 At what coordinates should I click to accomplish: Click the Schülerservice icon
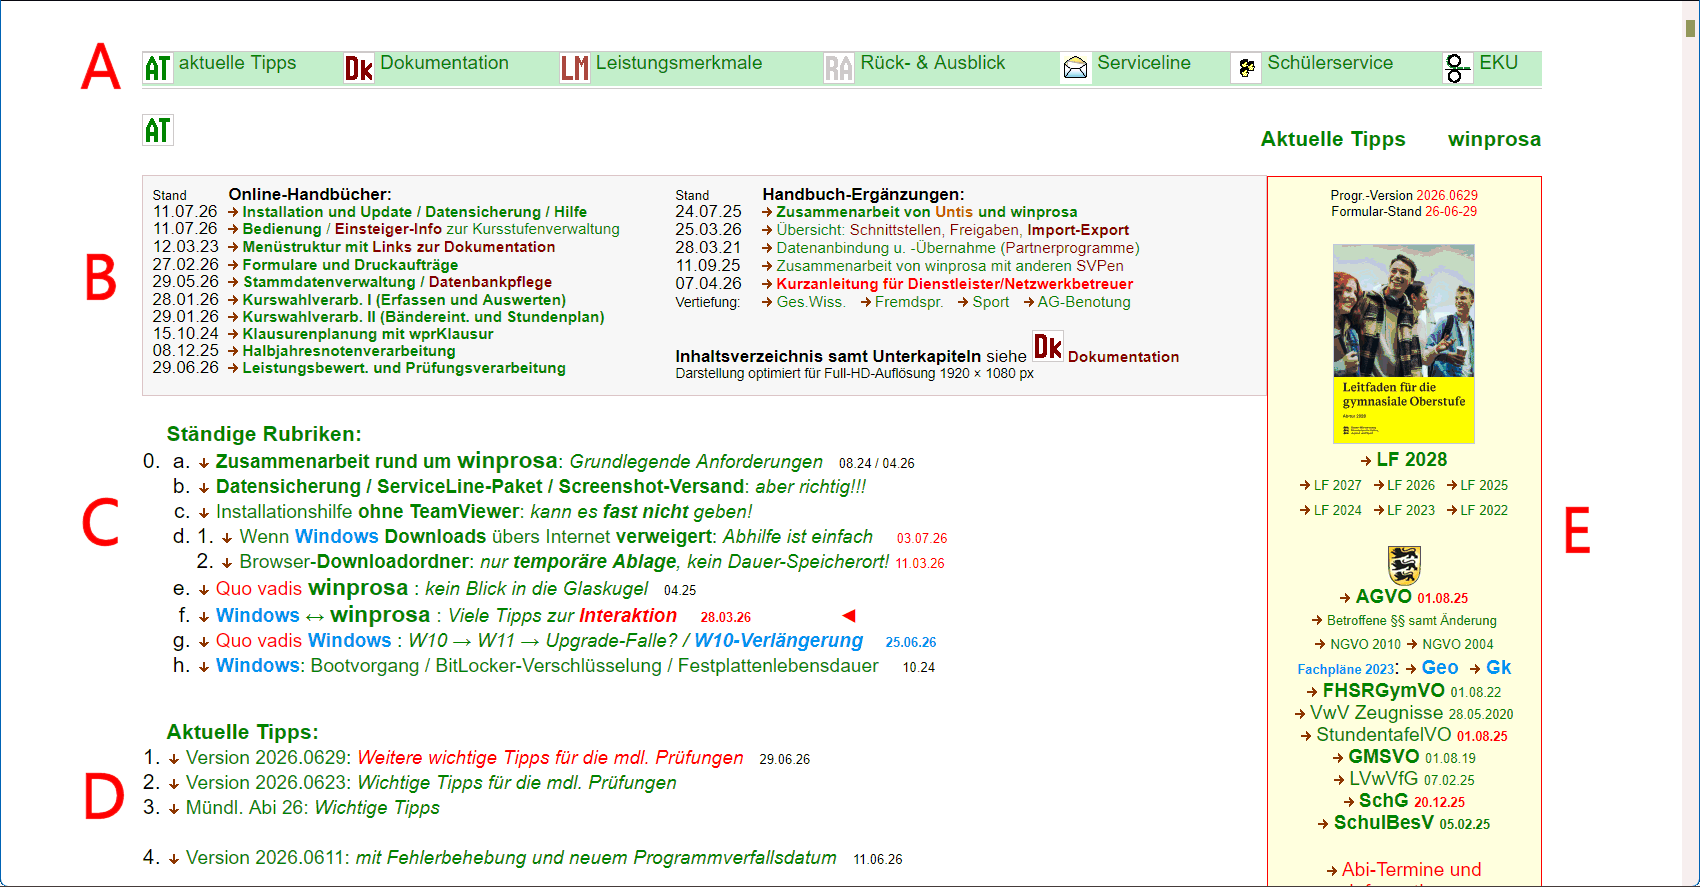point(1246,68)
